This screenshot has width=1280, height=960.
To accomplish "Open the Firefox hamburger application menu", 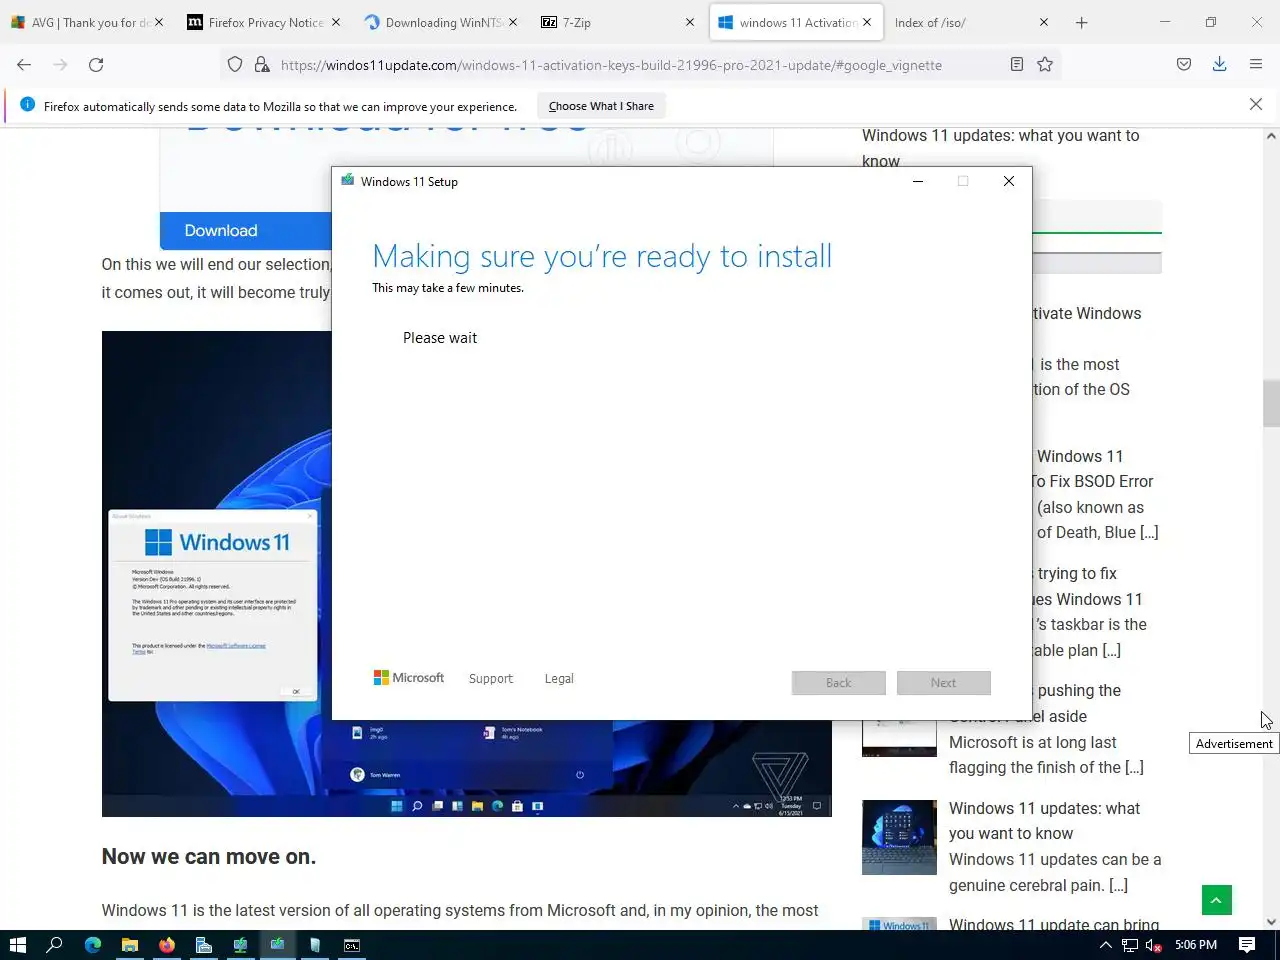I will [x=1256, y=65].
